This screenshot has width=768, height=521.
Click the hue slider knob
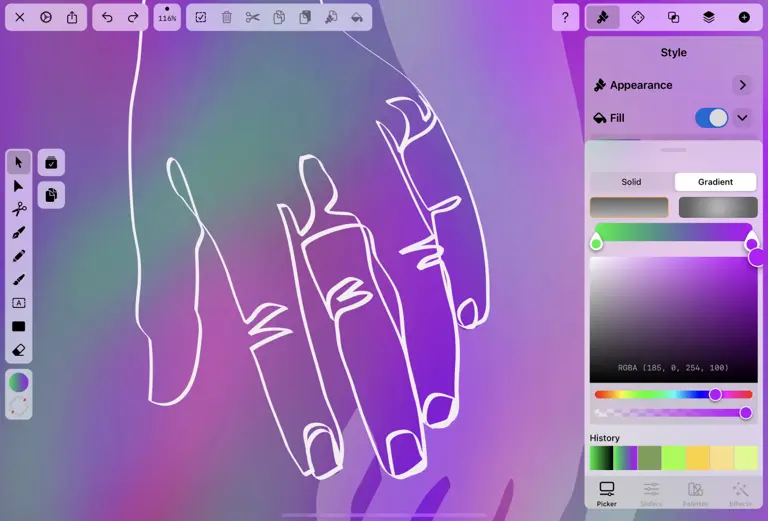715,395
